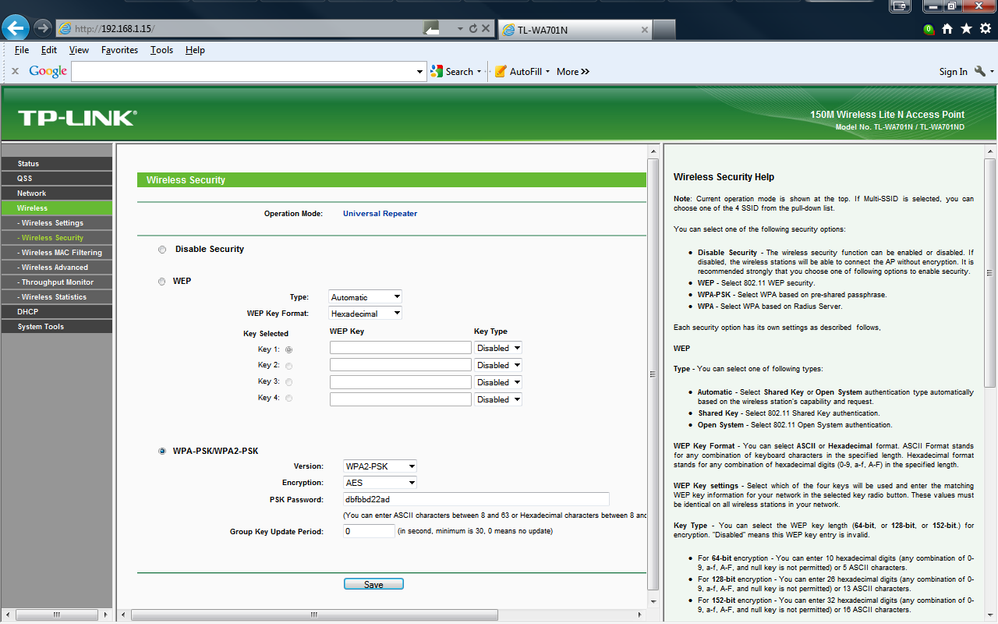
Task: Click the browser forward arrow button
Action: click(x=43, y=28)
